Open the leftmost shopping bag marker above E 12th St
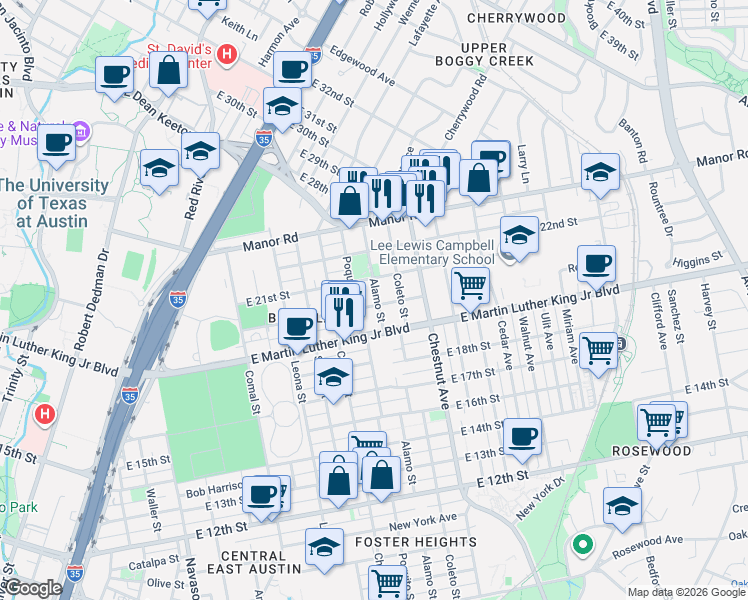The image size is (748, 600). point(338,482)
